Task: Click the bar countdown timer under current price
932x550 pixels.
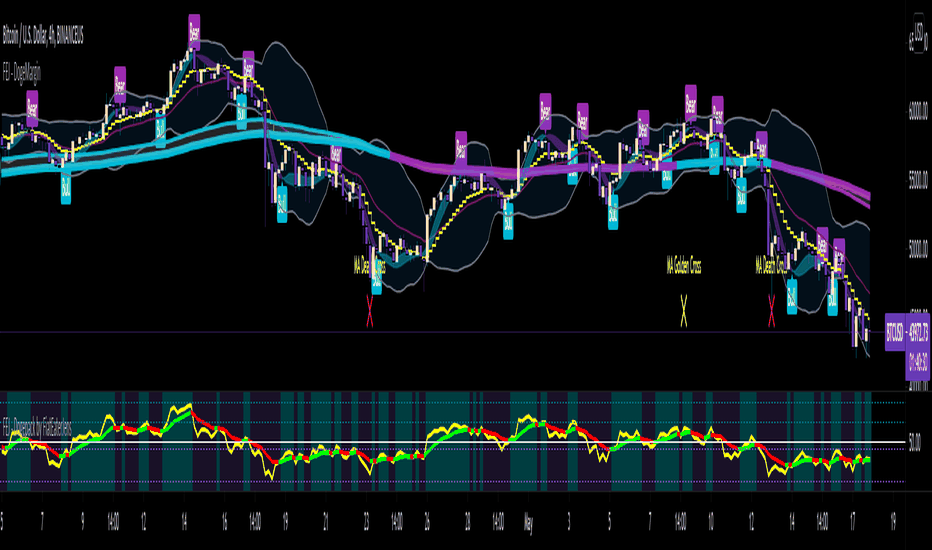Action: (918, 362)
